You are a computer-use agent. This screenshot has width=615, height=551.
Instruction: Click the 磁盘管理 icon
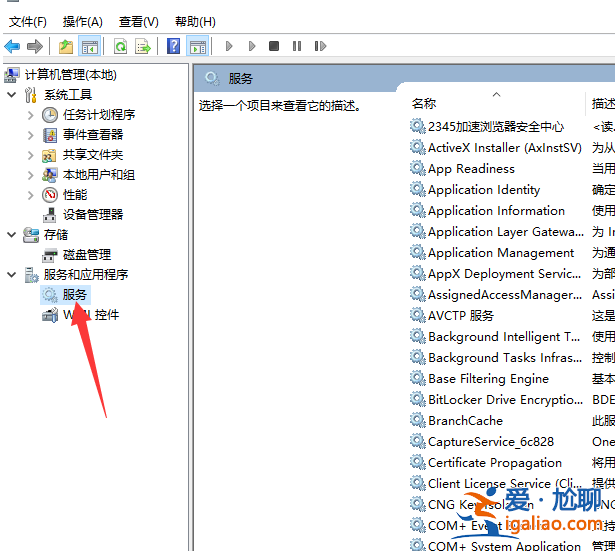[x=50, y=255]
